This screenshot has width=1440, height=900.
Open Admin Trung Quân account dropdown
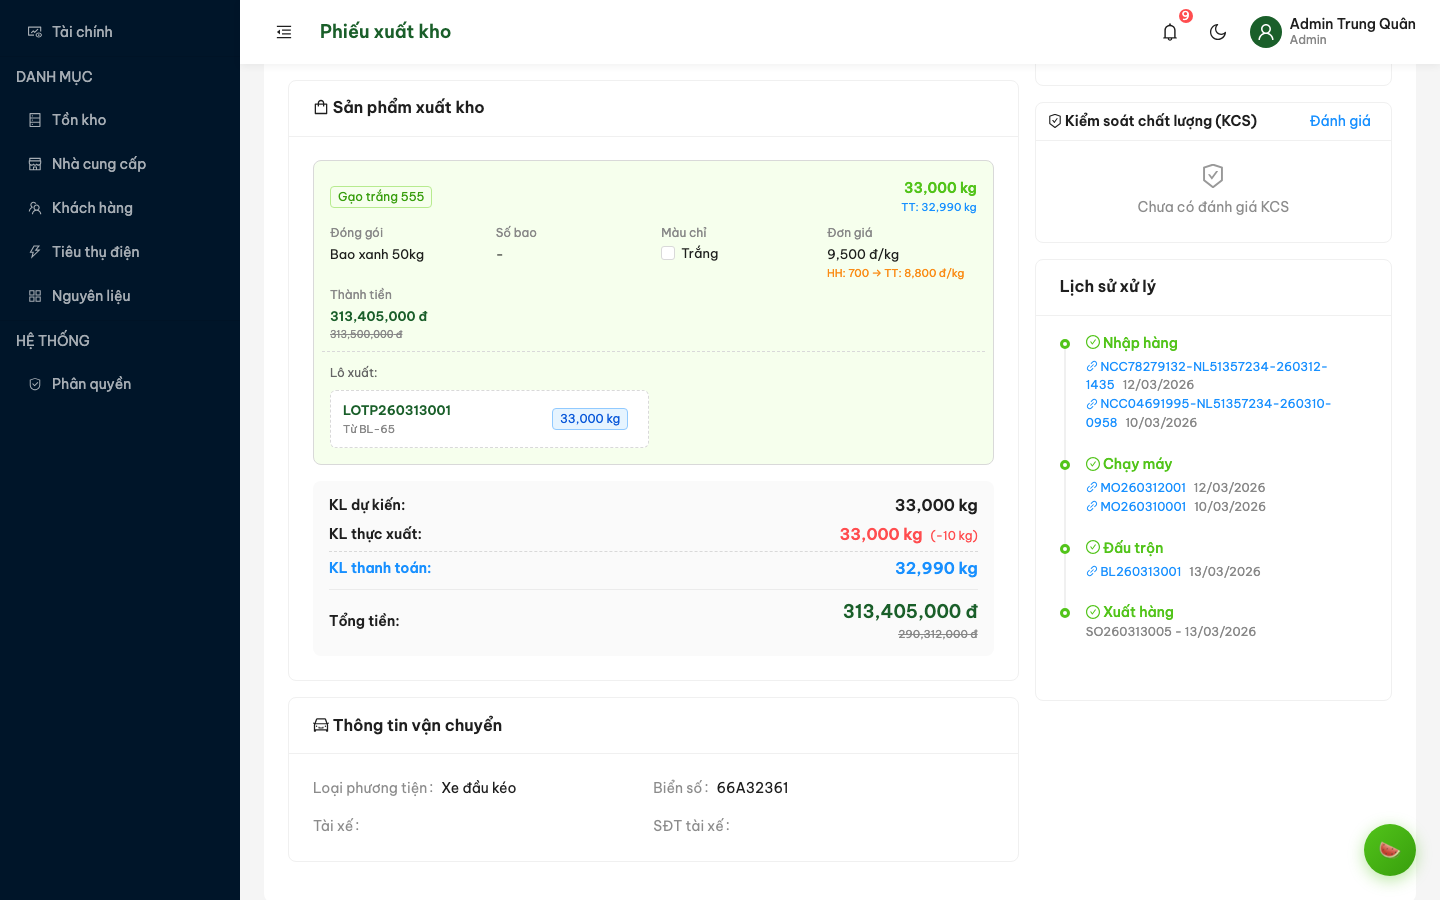(1351, 31)
